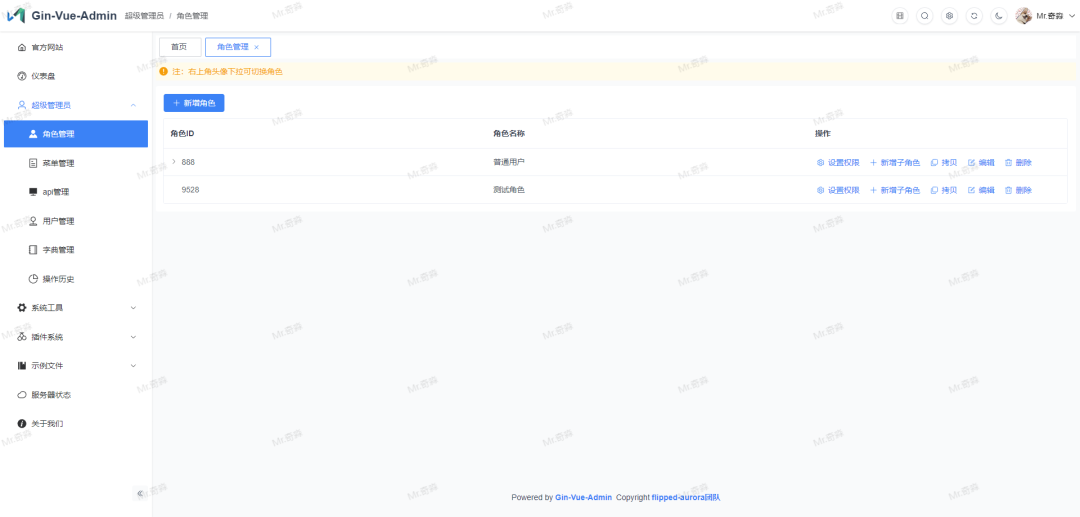Open 操作历史 in the sidebar
Viewport: 1080px width, 517px height.
coord(76,279)
